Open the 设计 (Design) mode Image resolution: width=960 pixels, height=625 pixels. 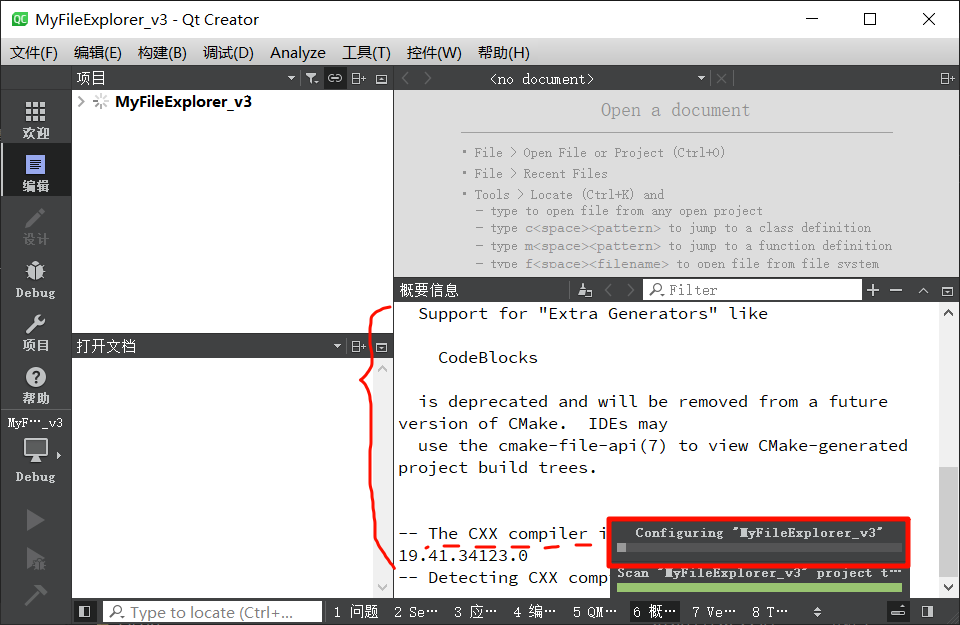point(36,226)
